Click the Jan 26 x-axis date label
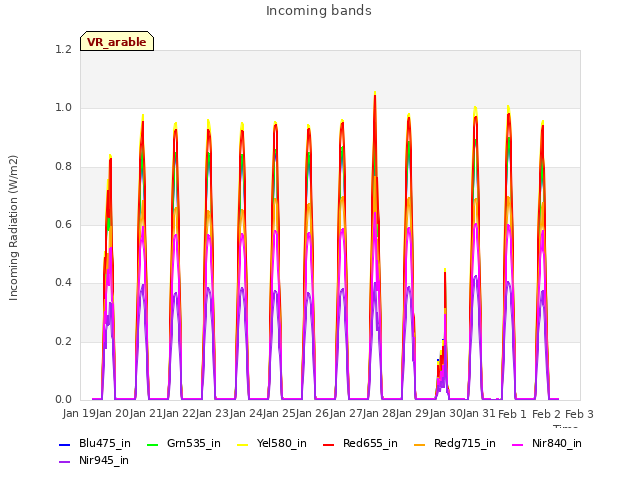The height and width of the screenshot is (480, 640). [313, 413]
